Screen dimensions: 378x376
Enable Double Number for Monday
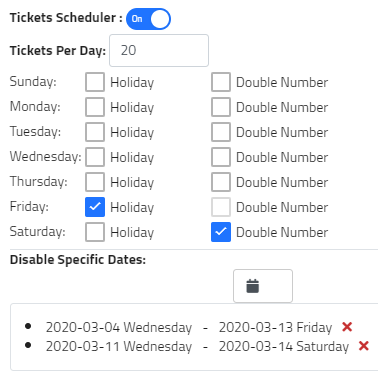click(x=221, y=107)
